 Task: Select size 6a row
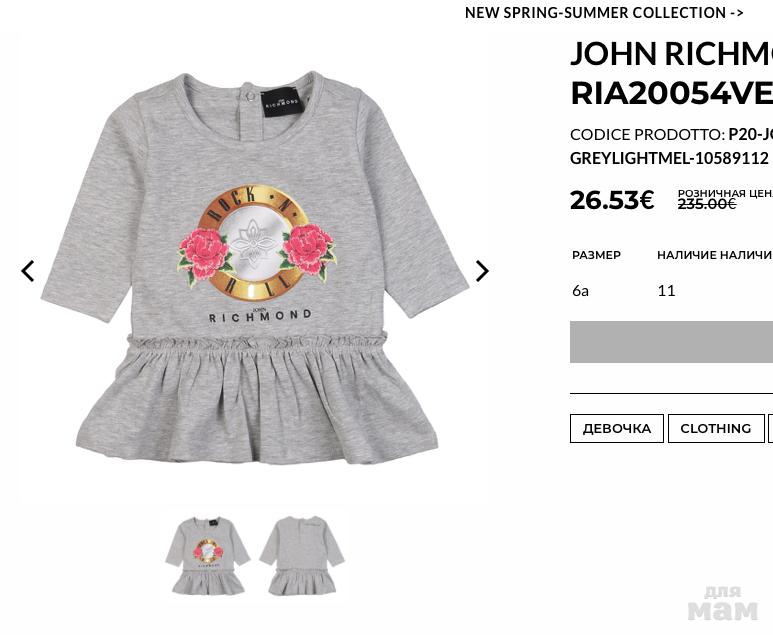tap(671, 291)
